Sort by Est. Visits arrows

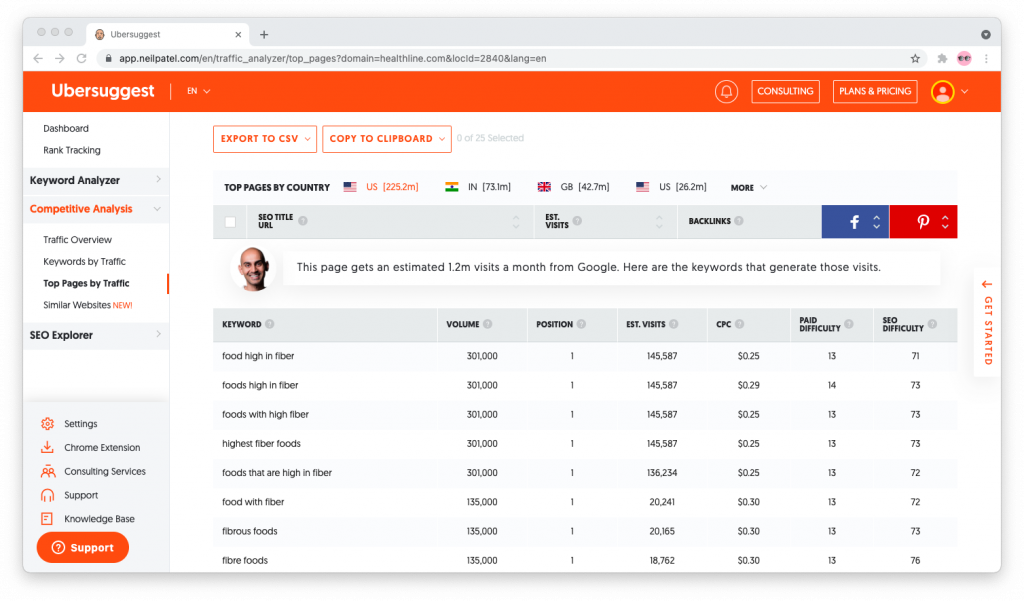tap(659, 221)
